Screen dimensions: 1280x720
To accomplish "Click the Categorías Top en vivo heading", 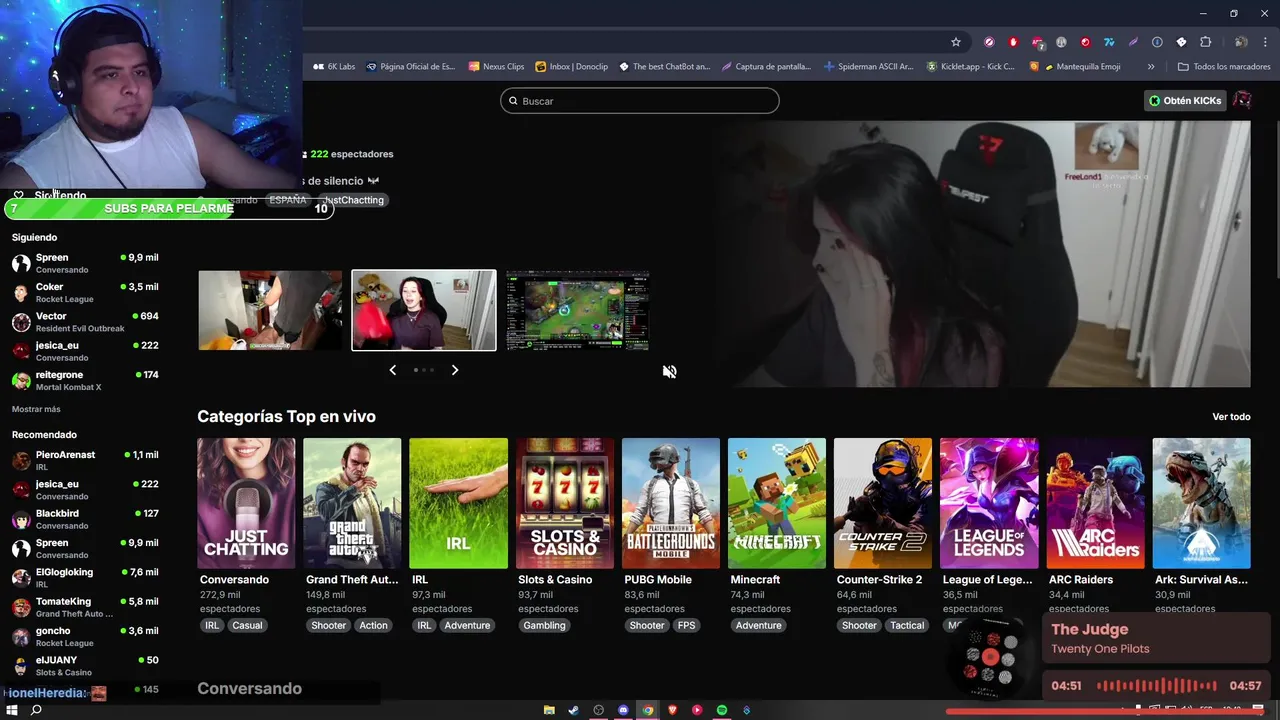I will 286,416.
